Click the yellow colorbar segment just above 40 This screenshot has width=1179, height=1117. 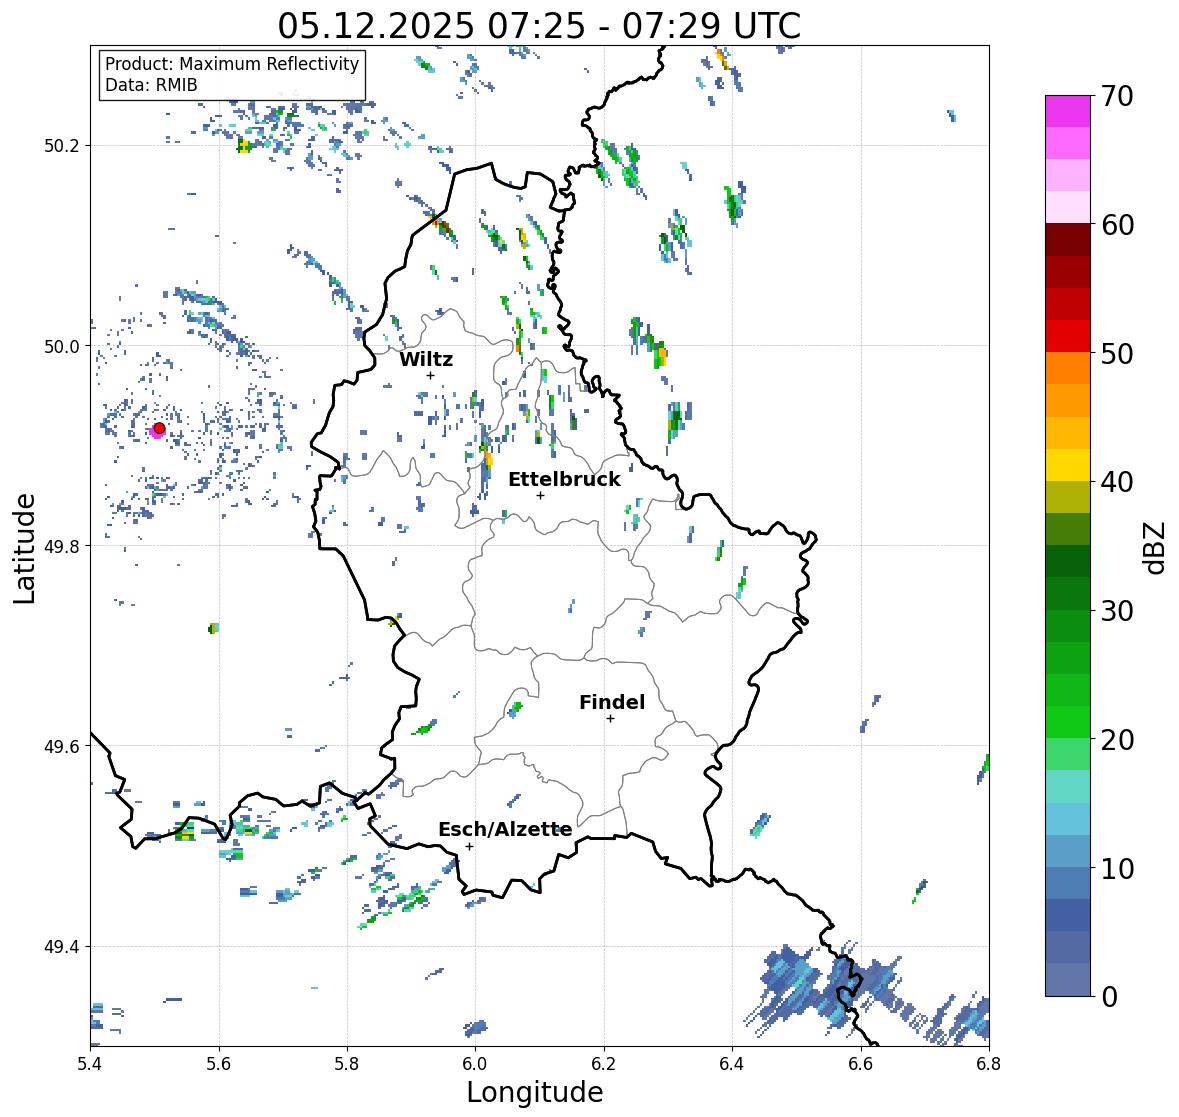coord(1068,465)
